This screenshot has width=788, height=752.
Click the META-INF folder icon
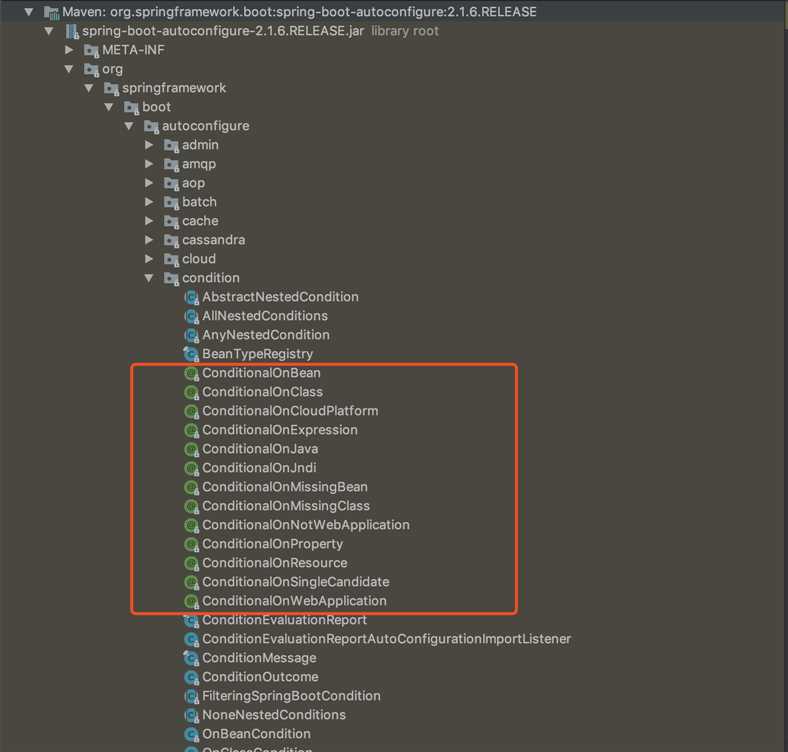[91, 50]
